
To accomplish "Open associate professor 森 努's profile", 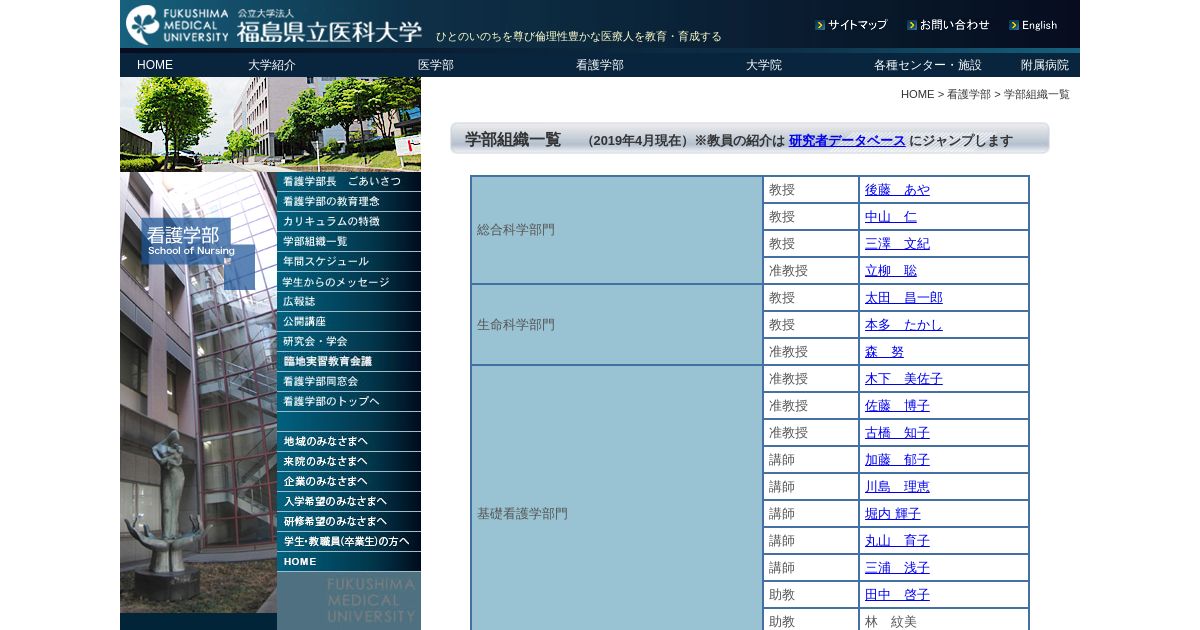I will 884,352.
